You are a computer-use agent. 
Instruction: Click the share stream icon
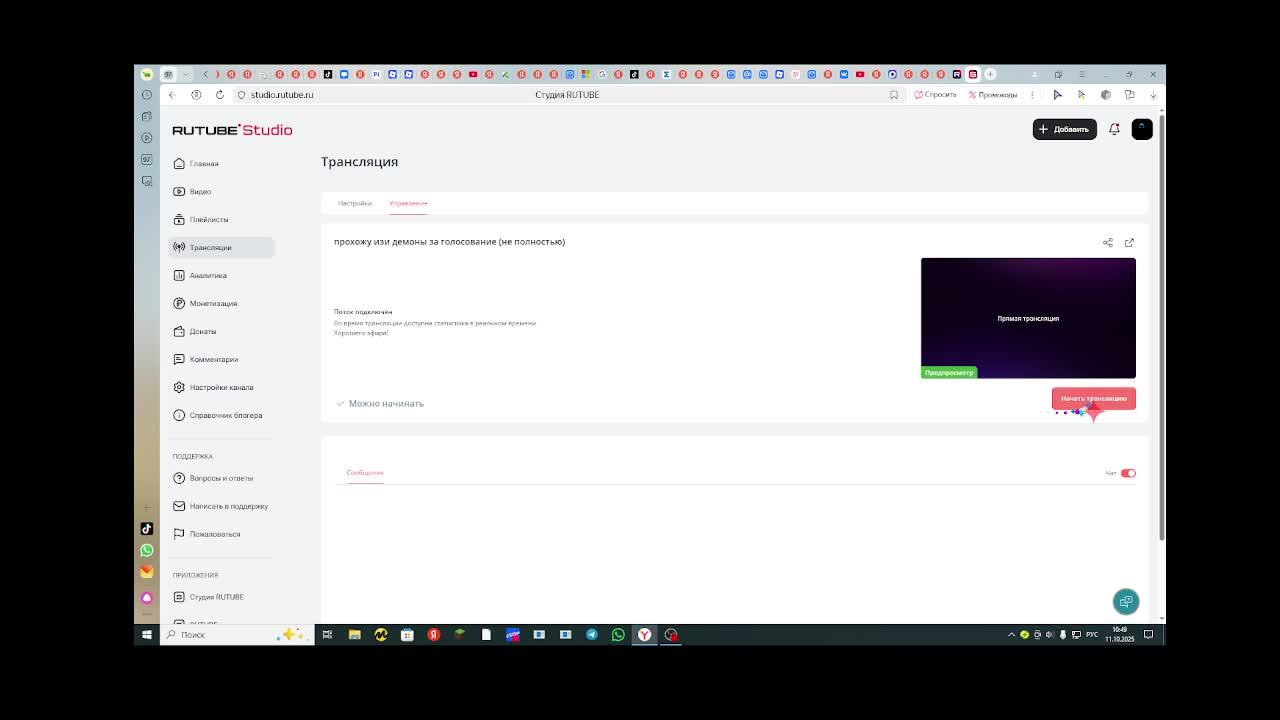(1108, 243)
